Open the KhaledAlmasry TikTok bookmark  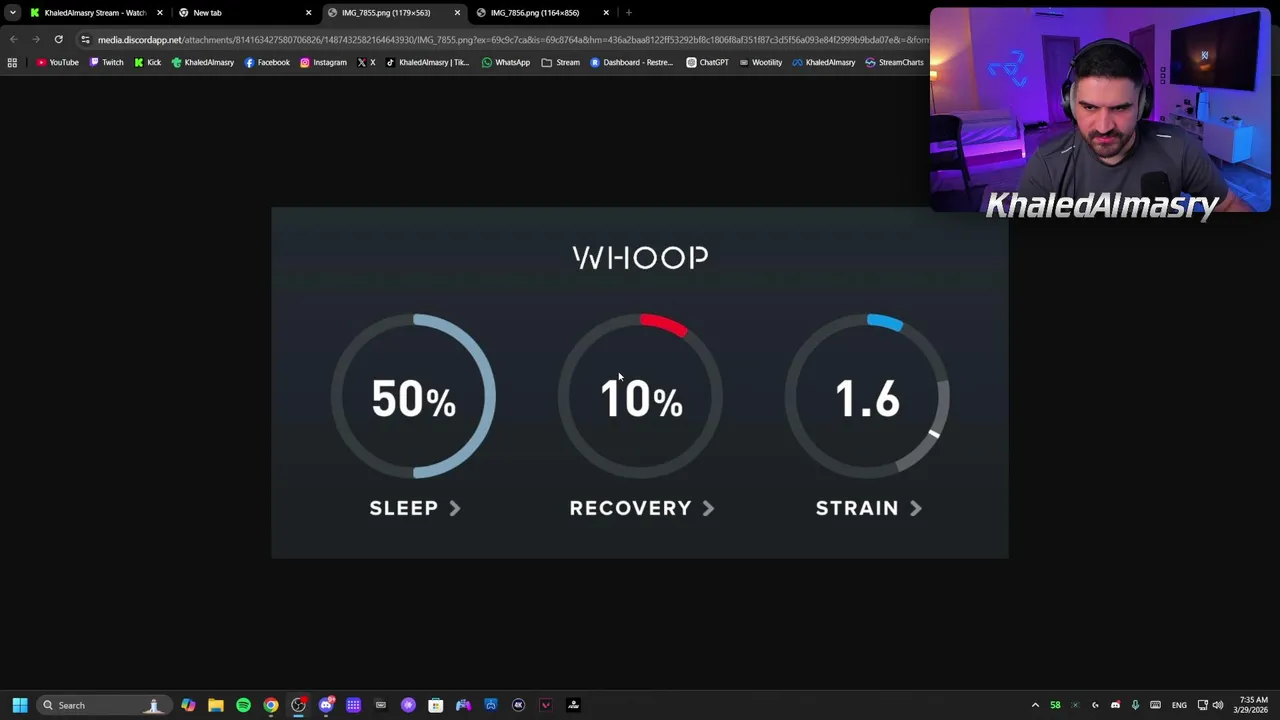[427, 62]
